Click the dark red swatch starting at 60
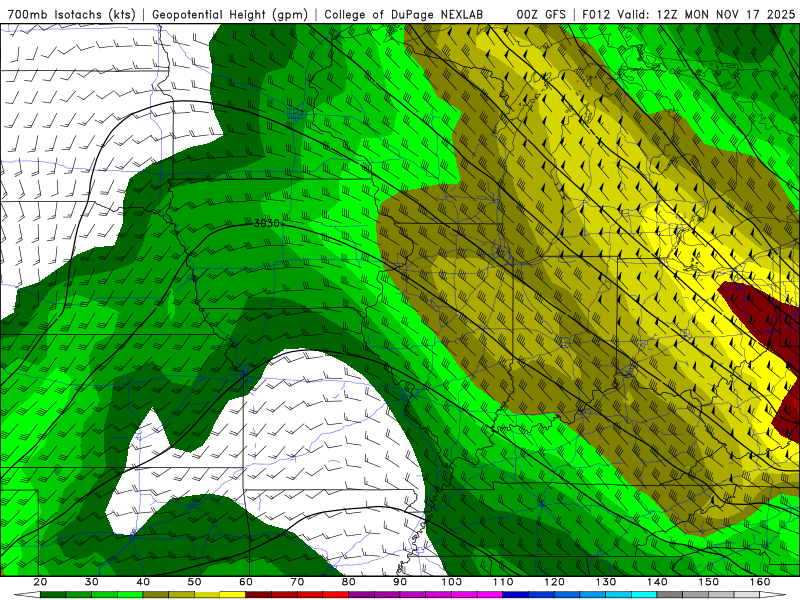The height and width of the screenshot is (600, 800). 259,595
